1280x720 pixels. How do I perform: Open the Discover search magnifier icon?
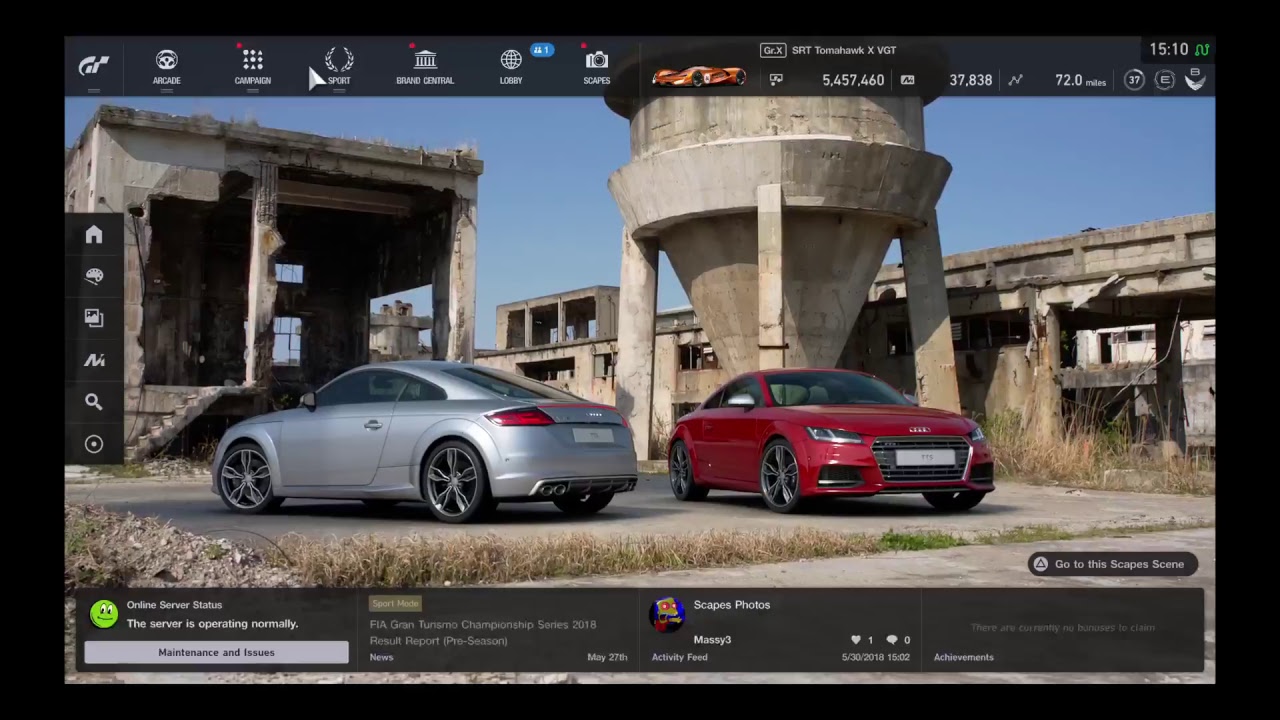(x=94, y=402)
